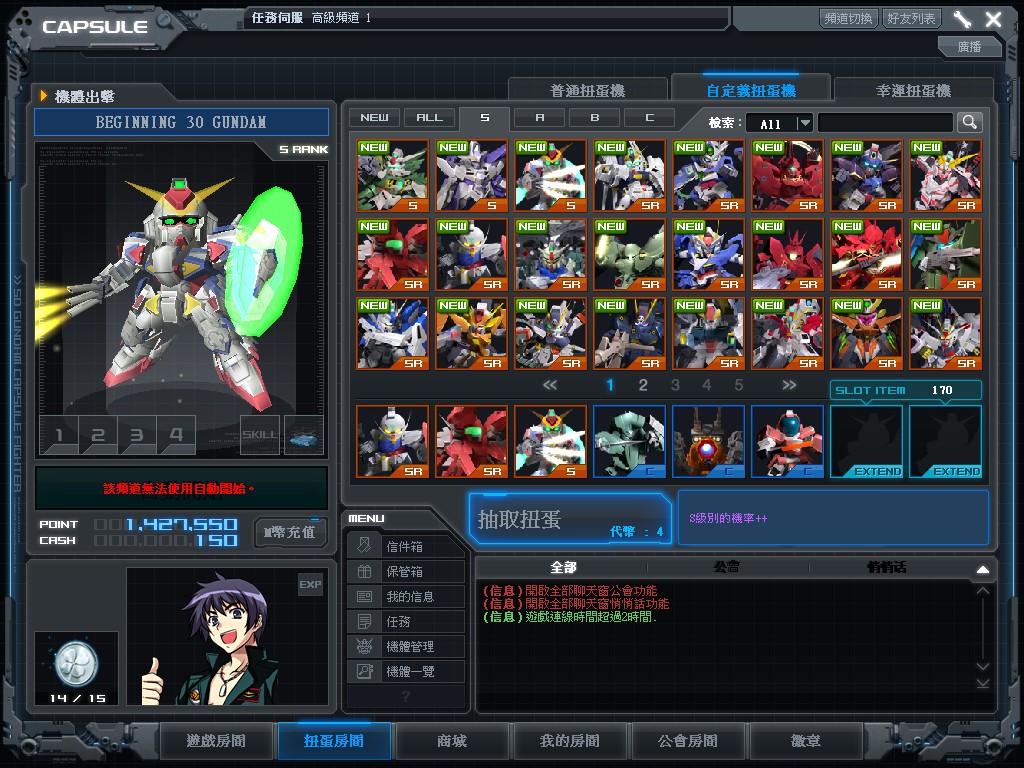Toggle the NEW filter button
The height and width of the screenshot is (768, 1024).
374,117
